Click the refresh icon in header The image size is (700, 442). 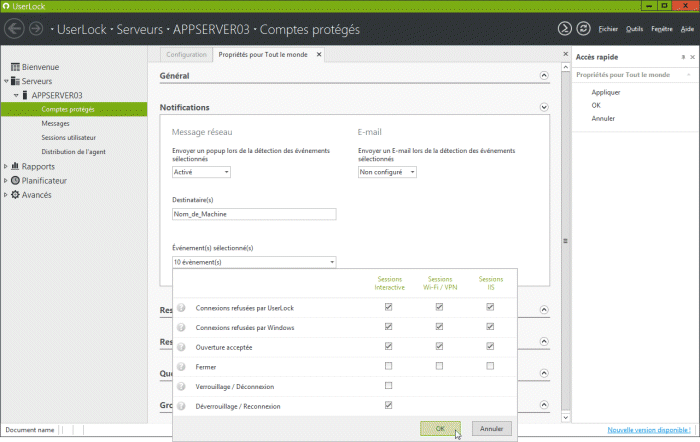(583, 29)
